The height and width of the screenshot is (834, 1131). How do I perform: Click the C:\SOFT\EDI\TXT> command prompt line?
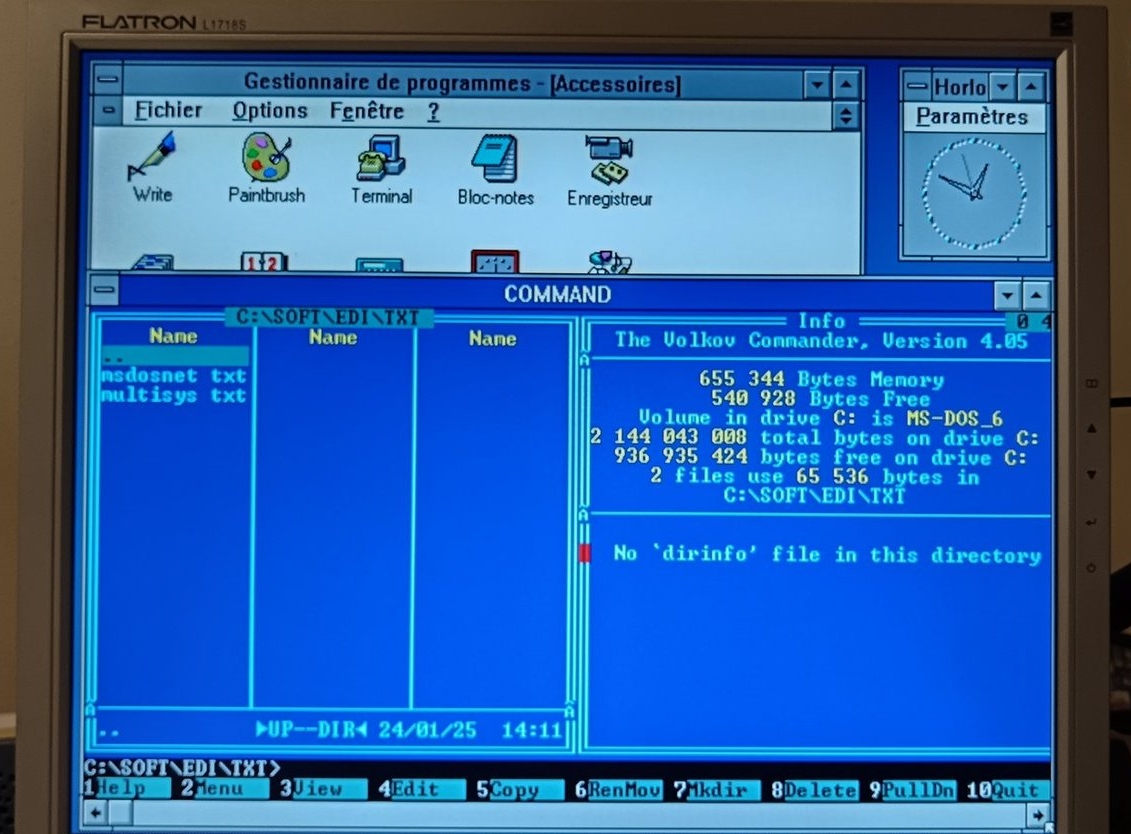tap(182, 768)
